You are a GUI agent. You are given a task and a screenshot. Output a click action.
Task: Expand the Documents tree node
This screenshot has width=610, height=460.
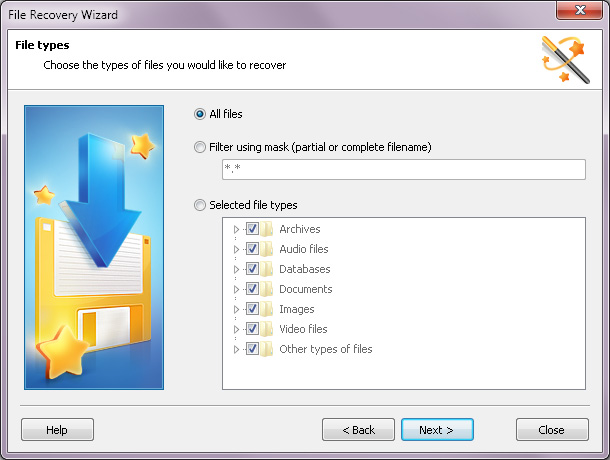236,289
